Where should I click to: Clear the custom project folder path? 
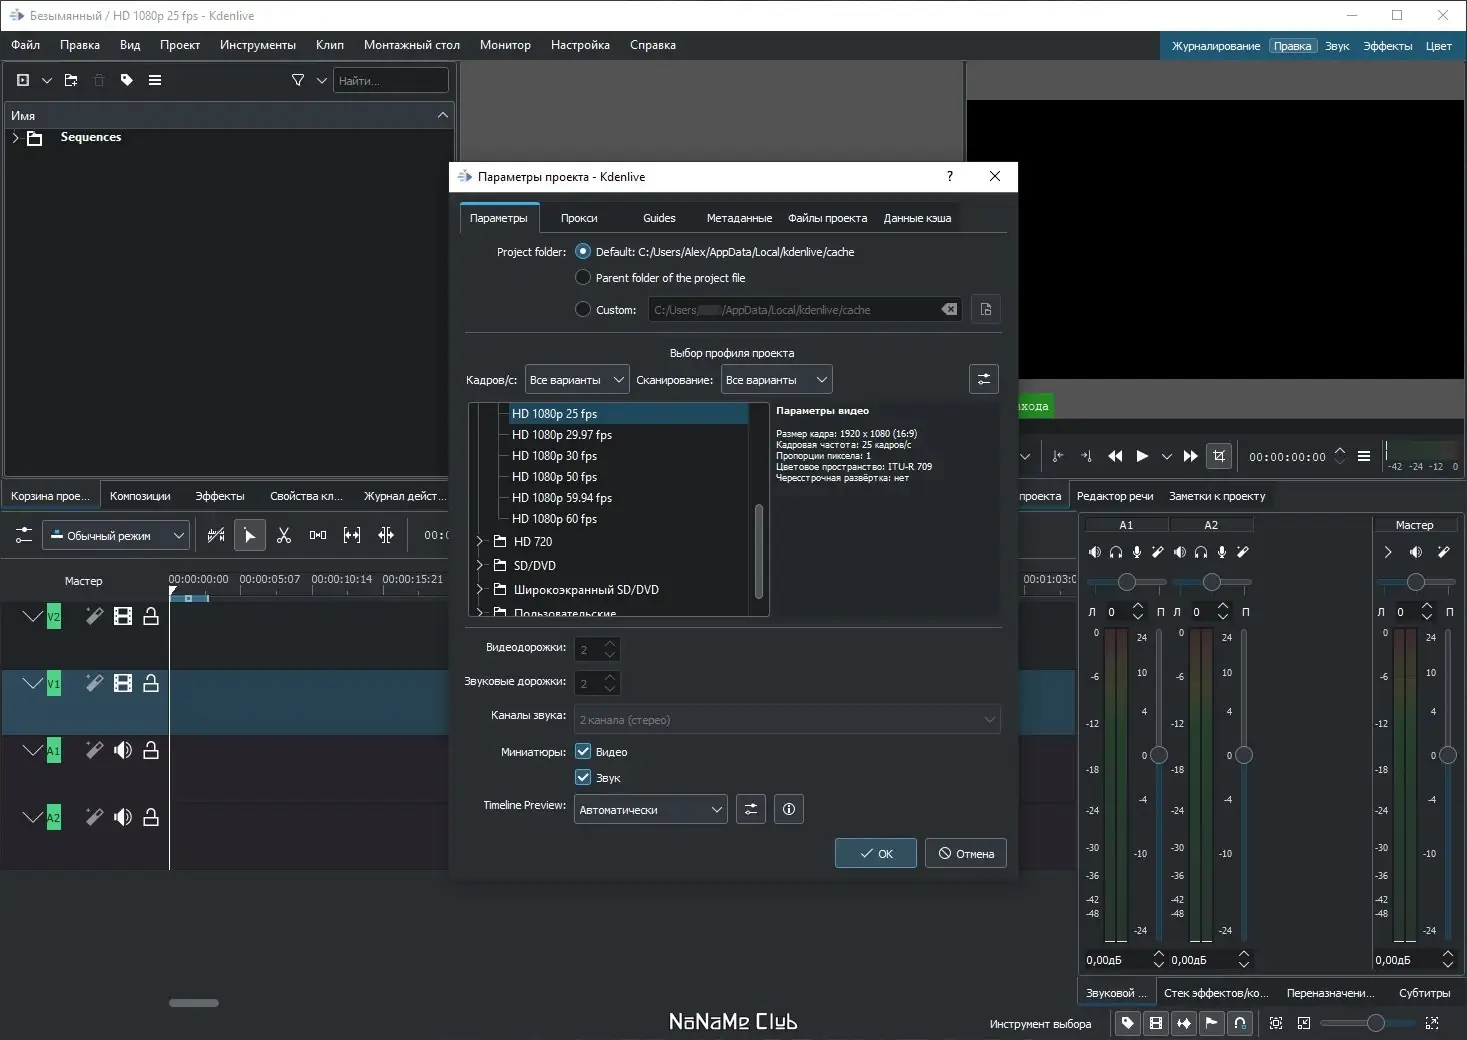click(x=949, y=310)
